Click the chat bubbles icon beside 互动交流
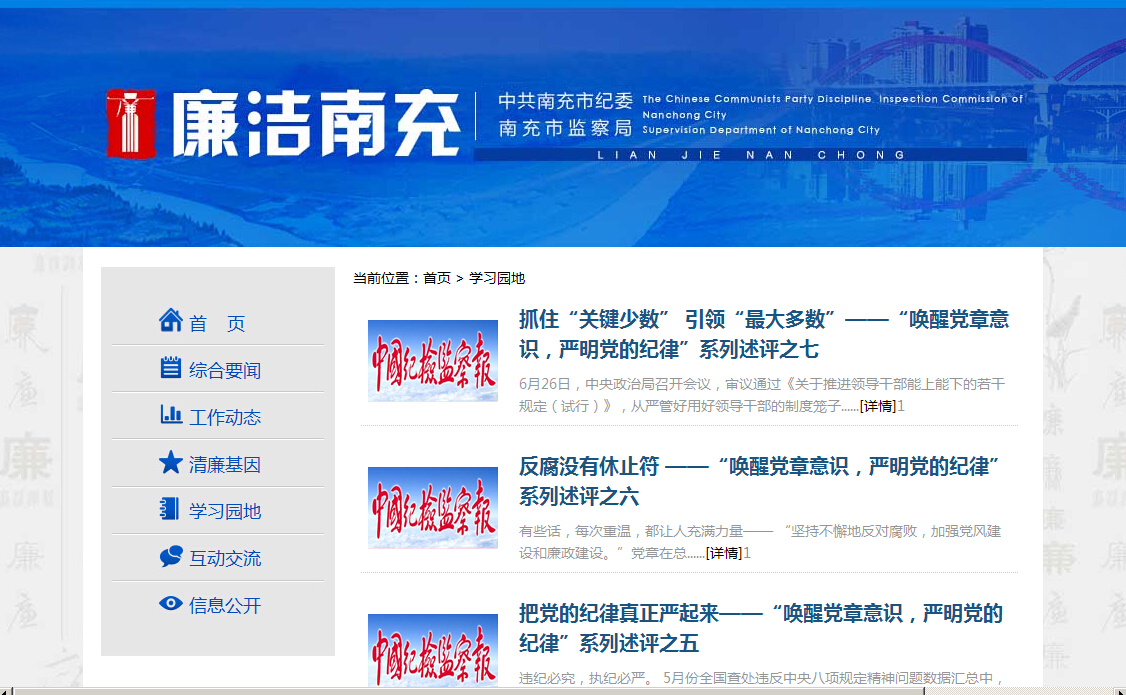This screenshot has width=1126, height=695. [171, 557]
